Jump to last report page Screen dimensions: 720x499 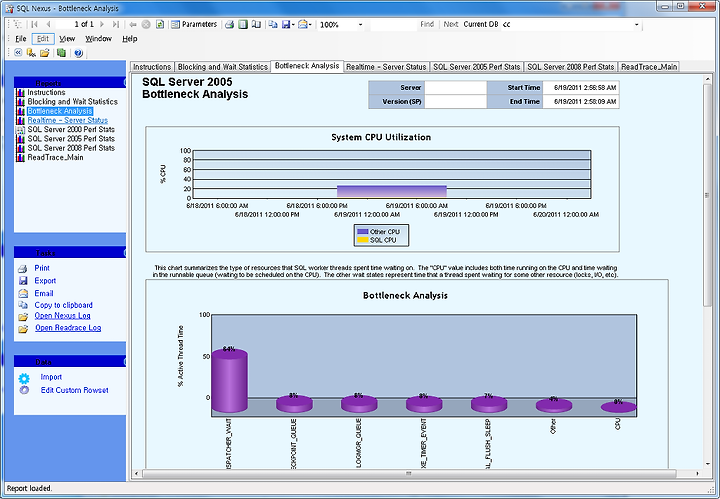(115, 24)
